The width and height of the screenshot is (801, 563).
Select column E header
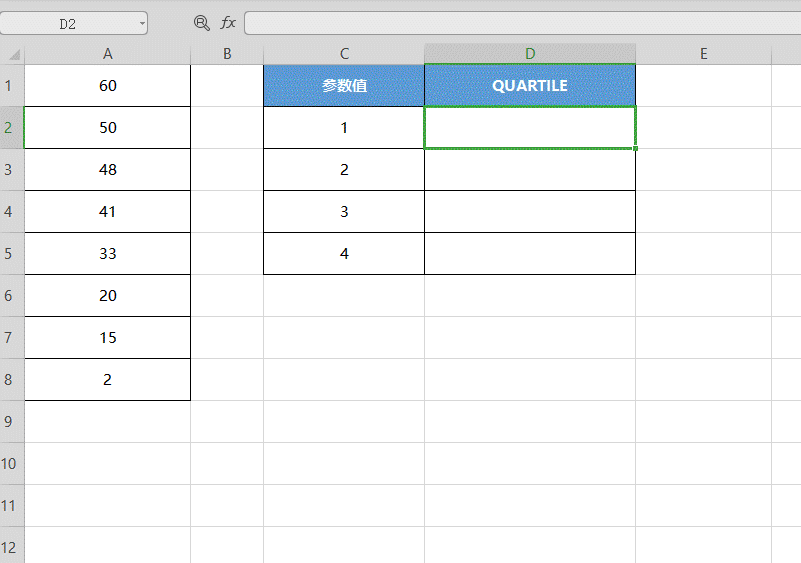click(703, 54)
